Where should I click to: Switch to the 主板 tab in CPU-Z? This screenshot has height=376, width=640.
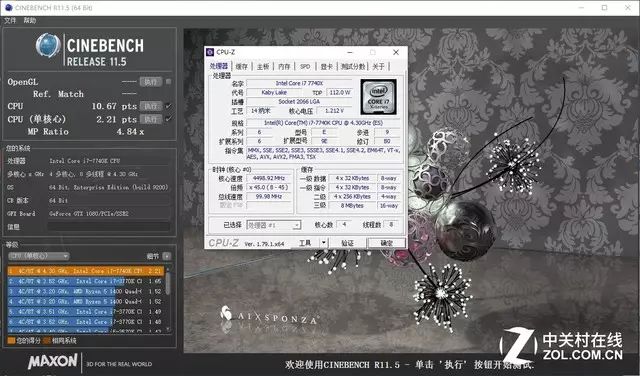coord(263,67)
